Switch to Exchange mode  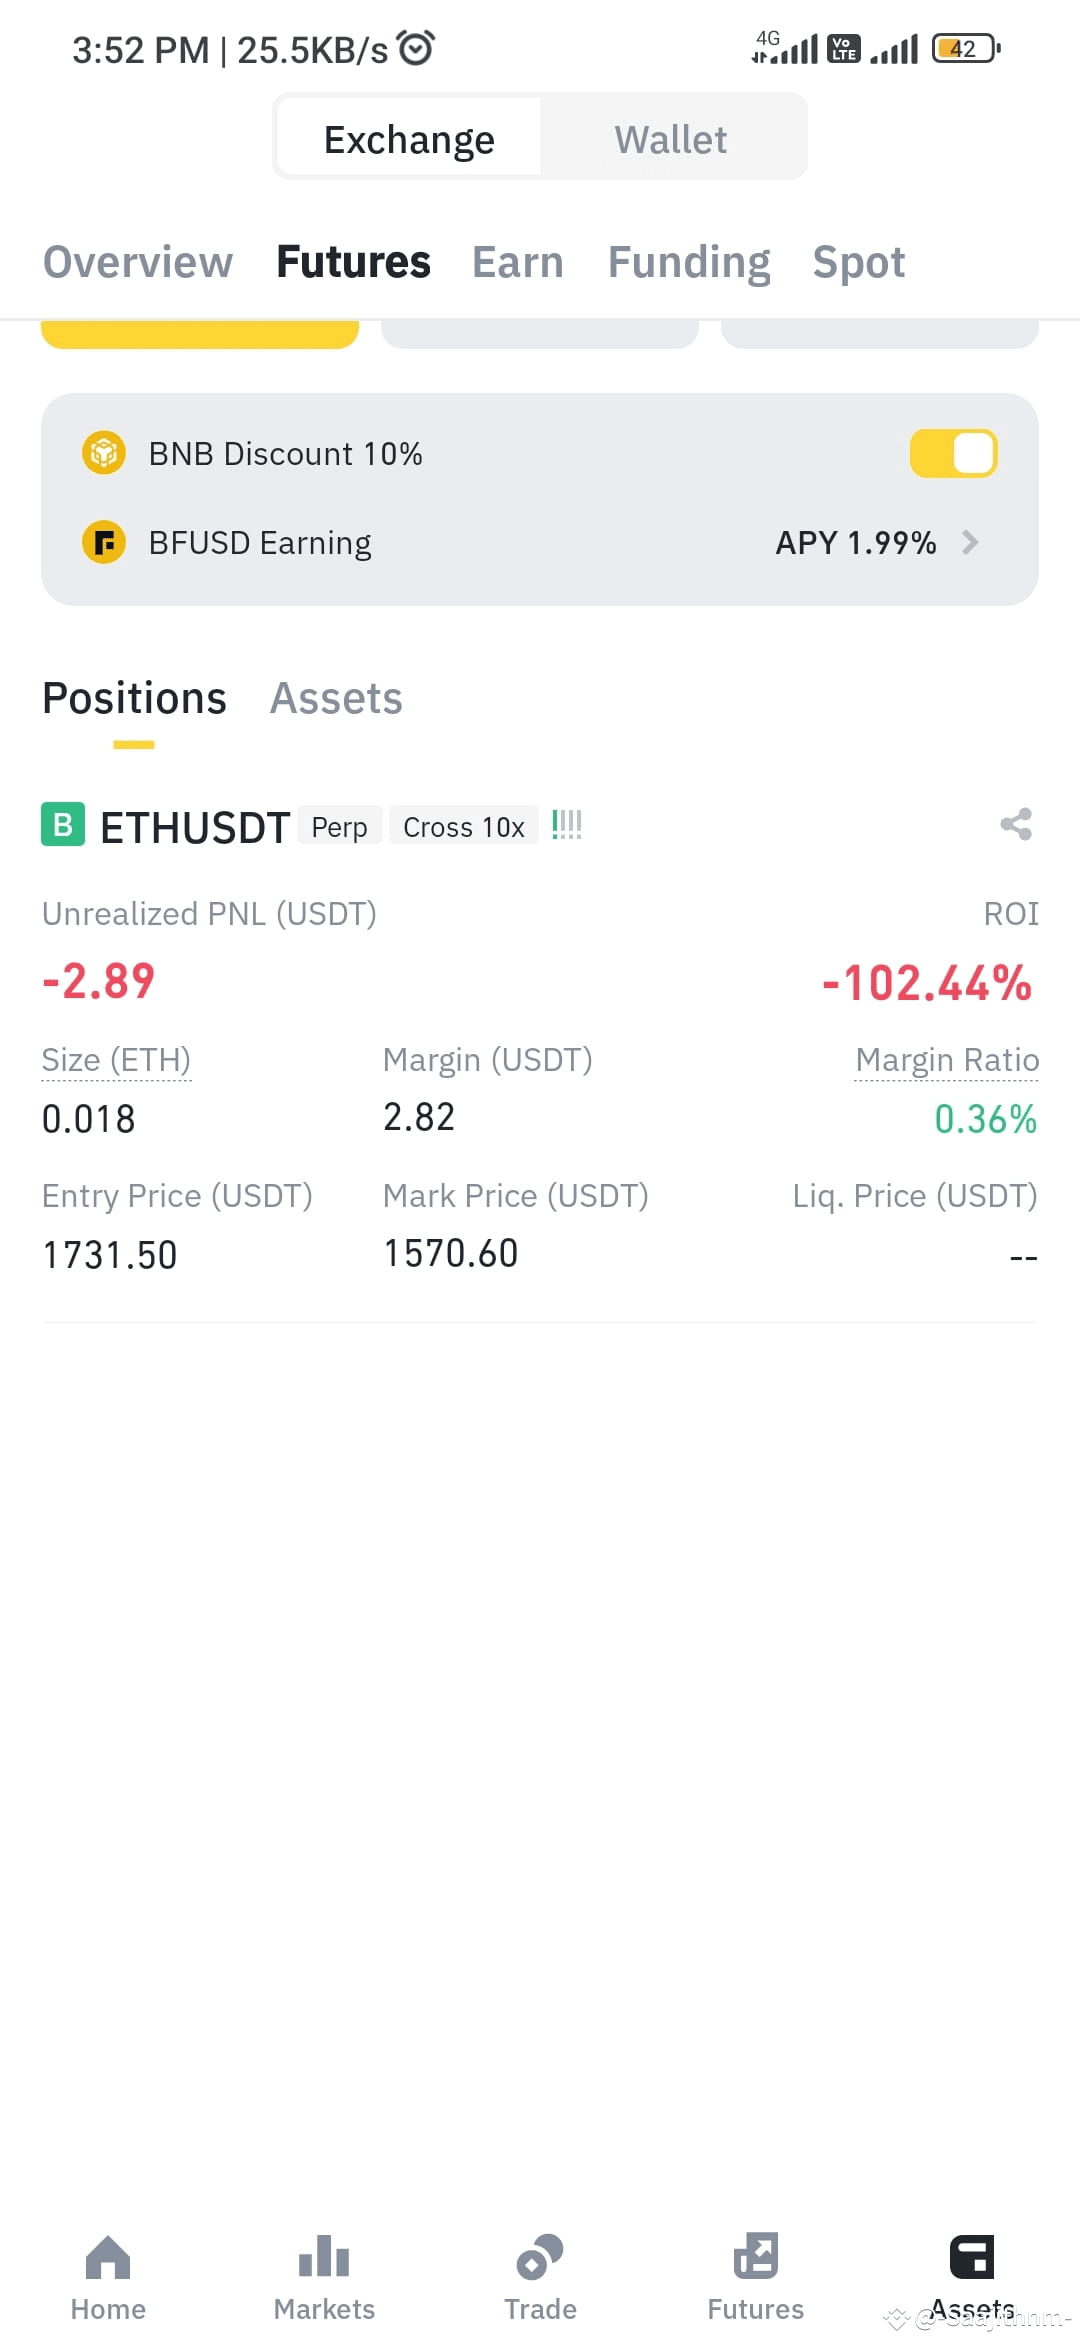(x=409, y=138)
